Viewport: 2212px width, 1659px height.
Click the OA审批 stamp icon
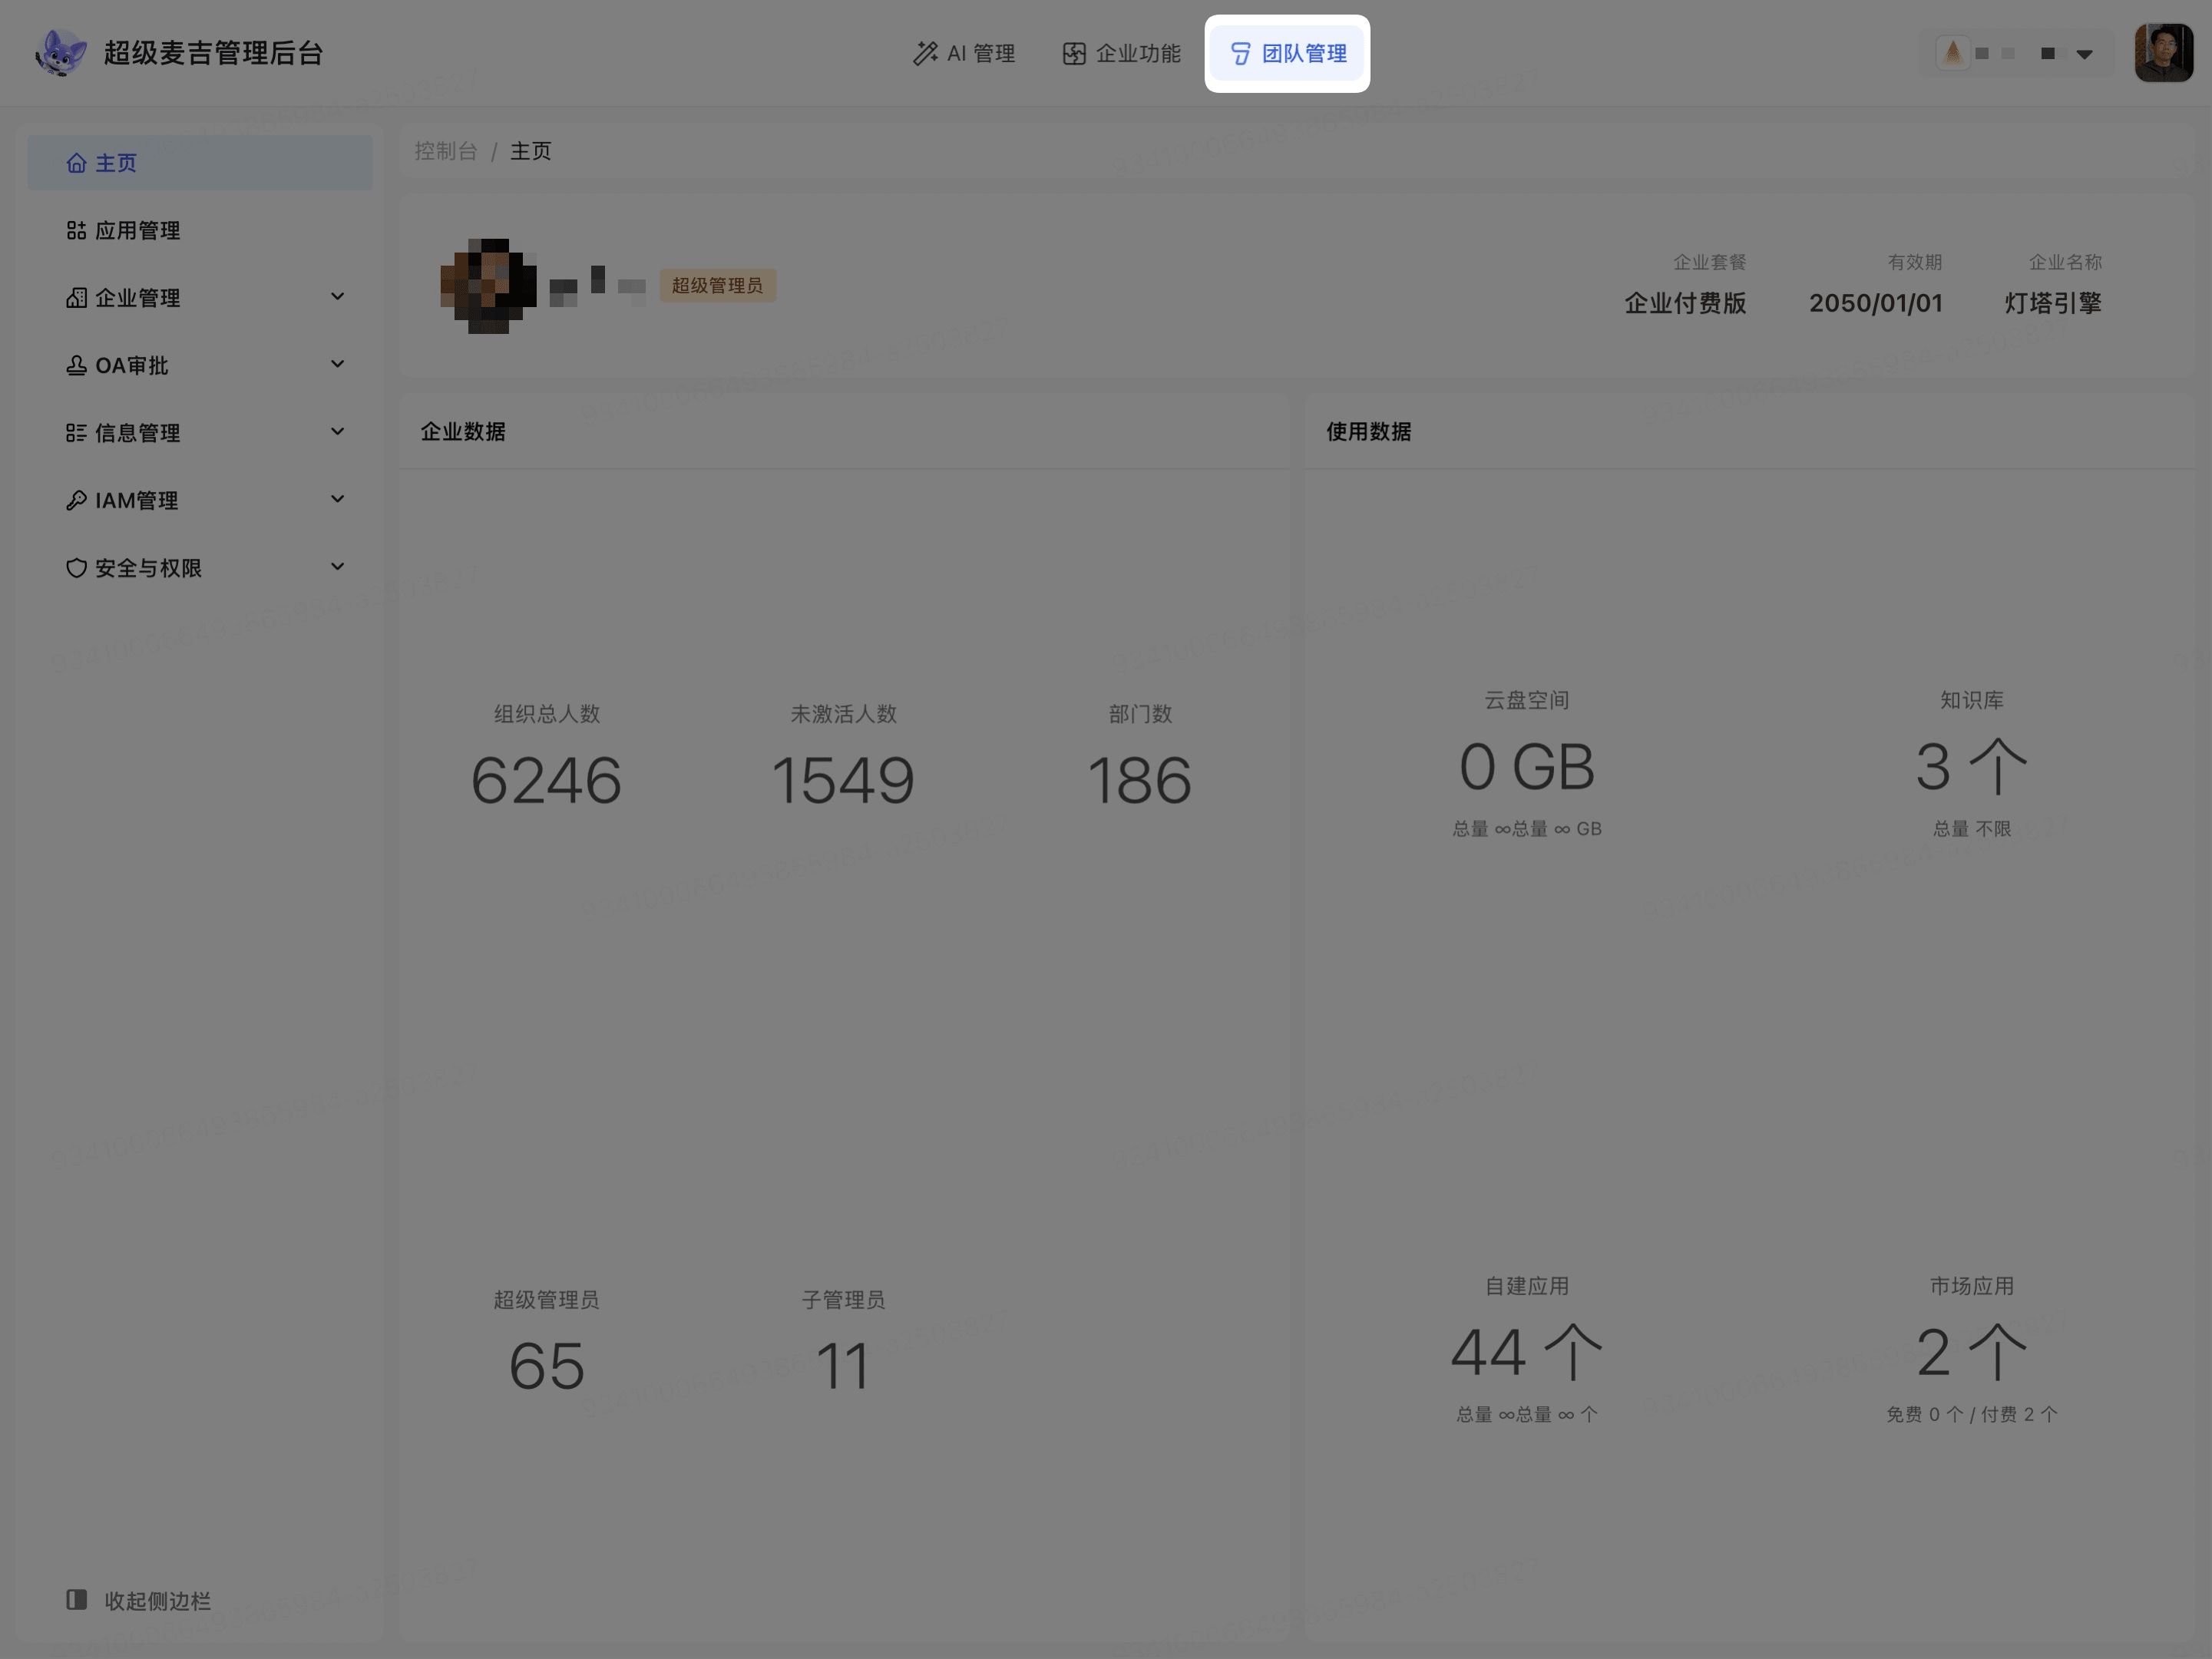76,365
